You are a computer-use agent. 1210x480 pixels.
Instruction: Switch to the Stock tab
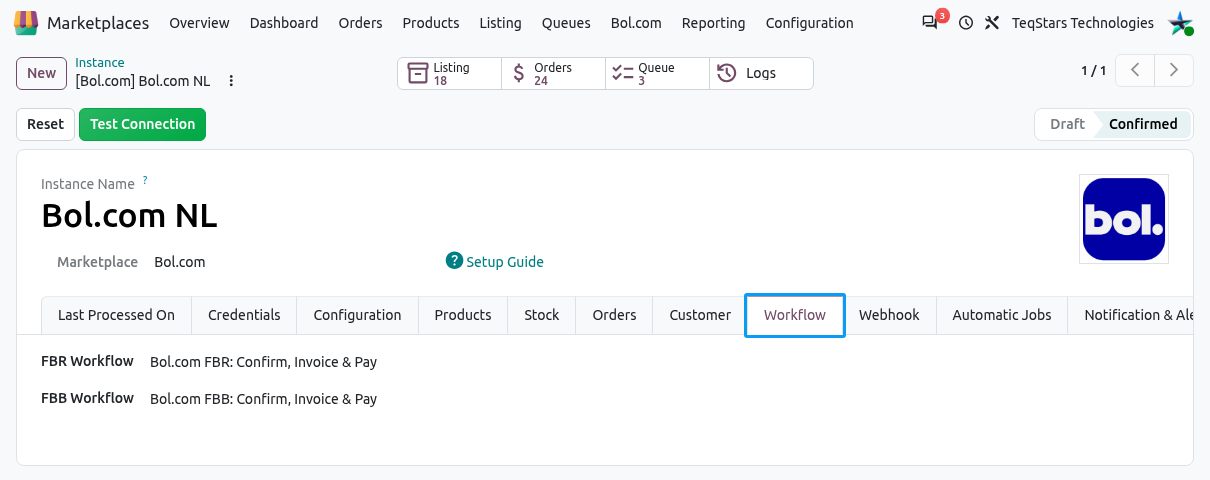(x=542, y=315)
